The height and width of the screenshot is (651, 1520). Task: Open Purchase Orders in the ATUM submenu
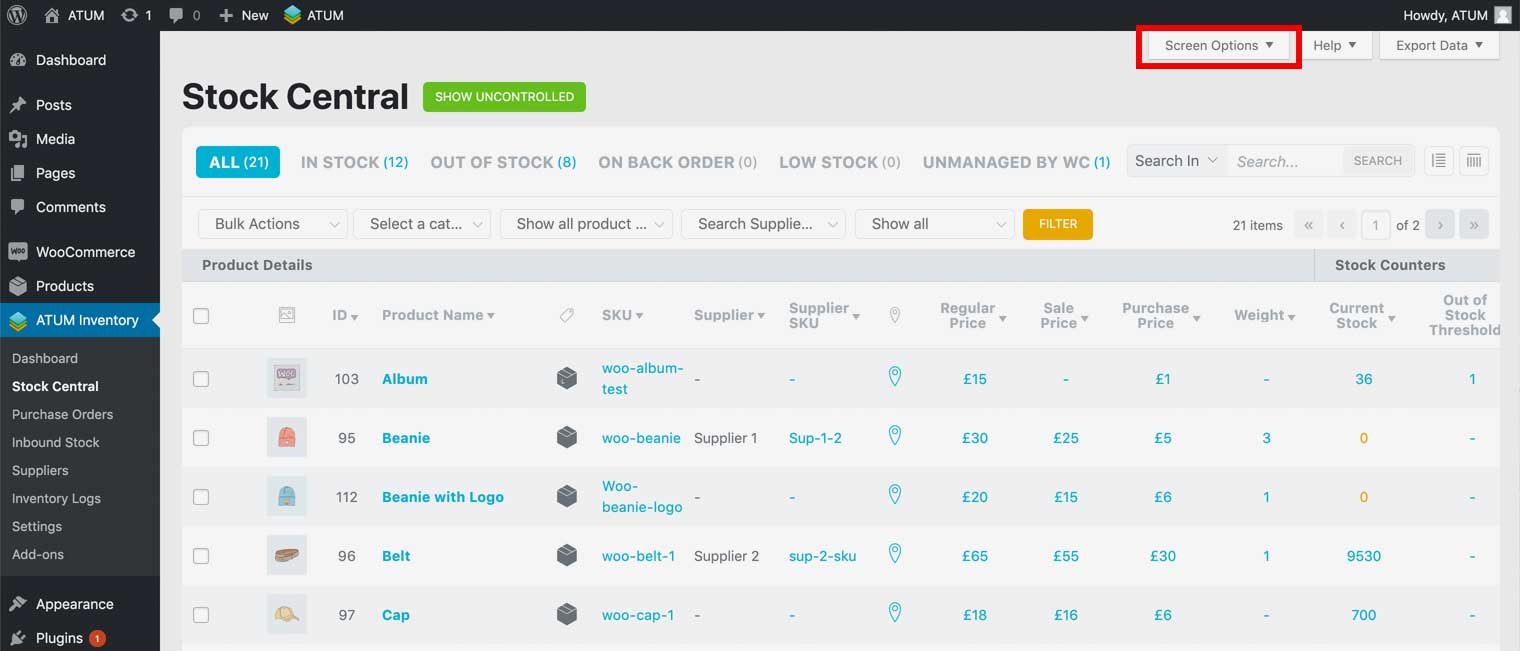62,414
